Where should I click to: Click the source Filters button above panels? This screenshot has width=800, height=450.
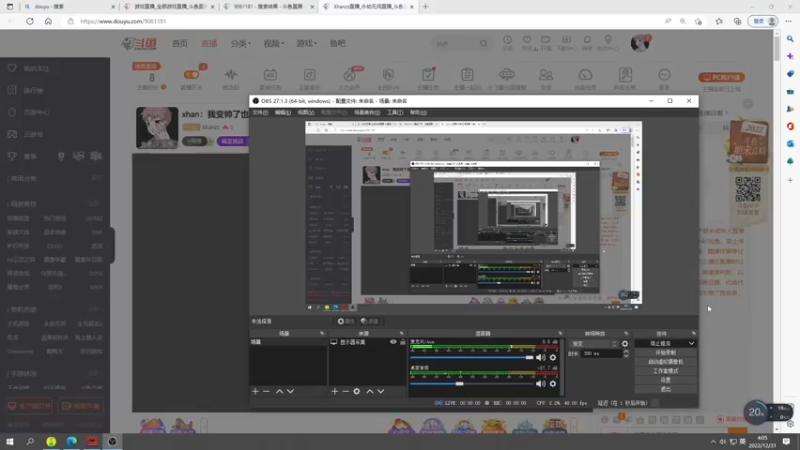coord(369,321)
